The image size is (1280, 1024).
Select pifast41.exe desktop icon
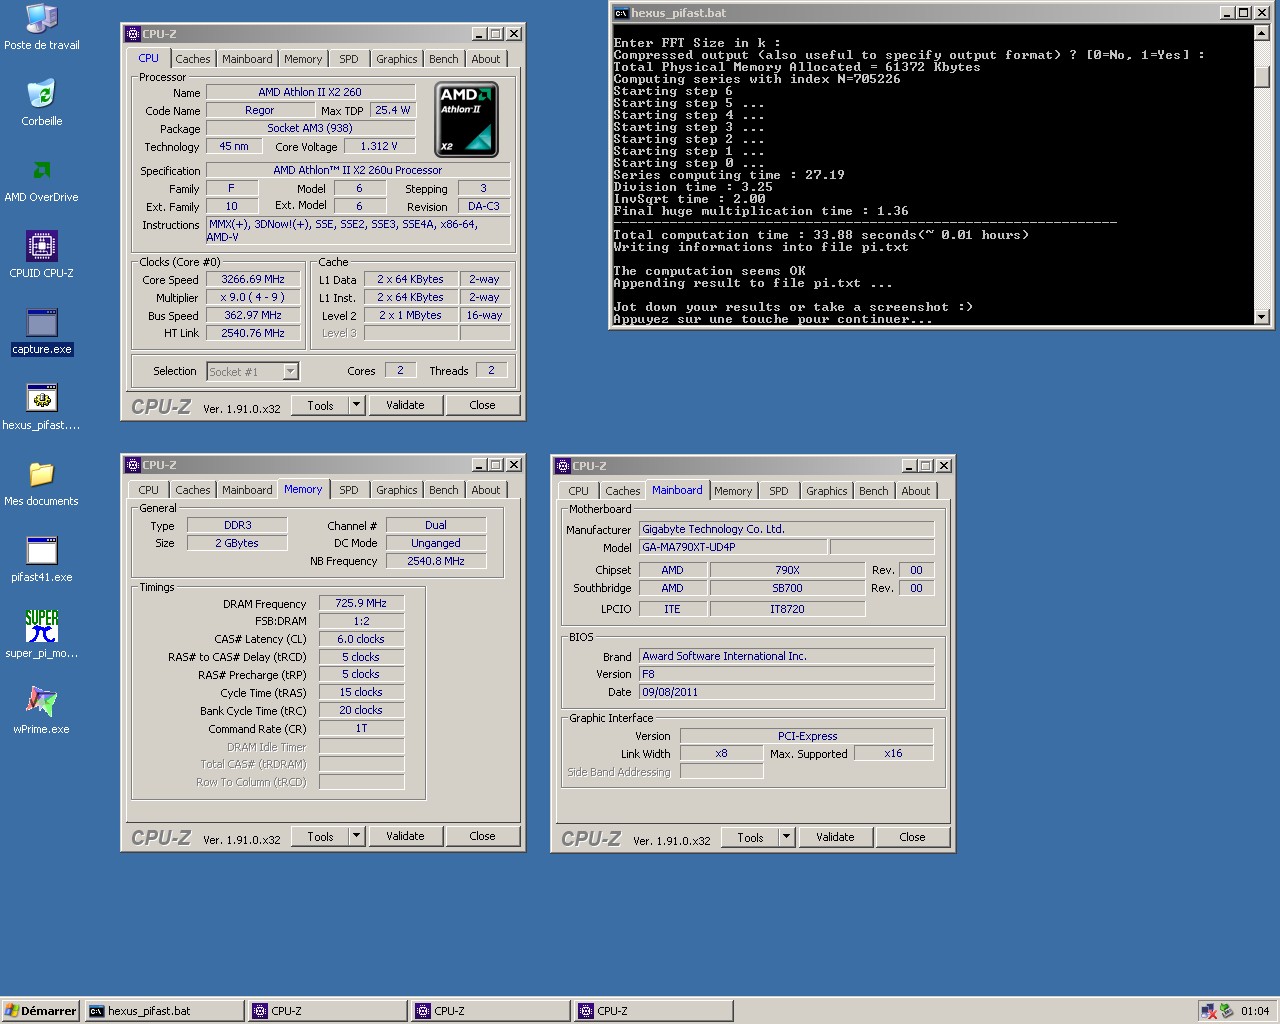pyautogui.click(x=41, y=558)
